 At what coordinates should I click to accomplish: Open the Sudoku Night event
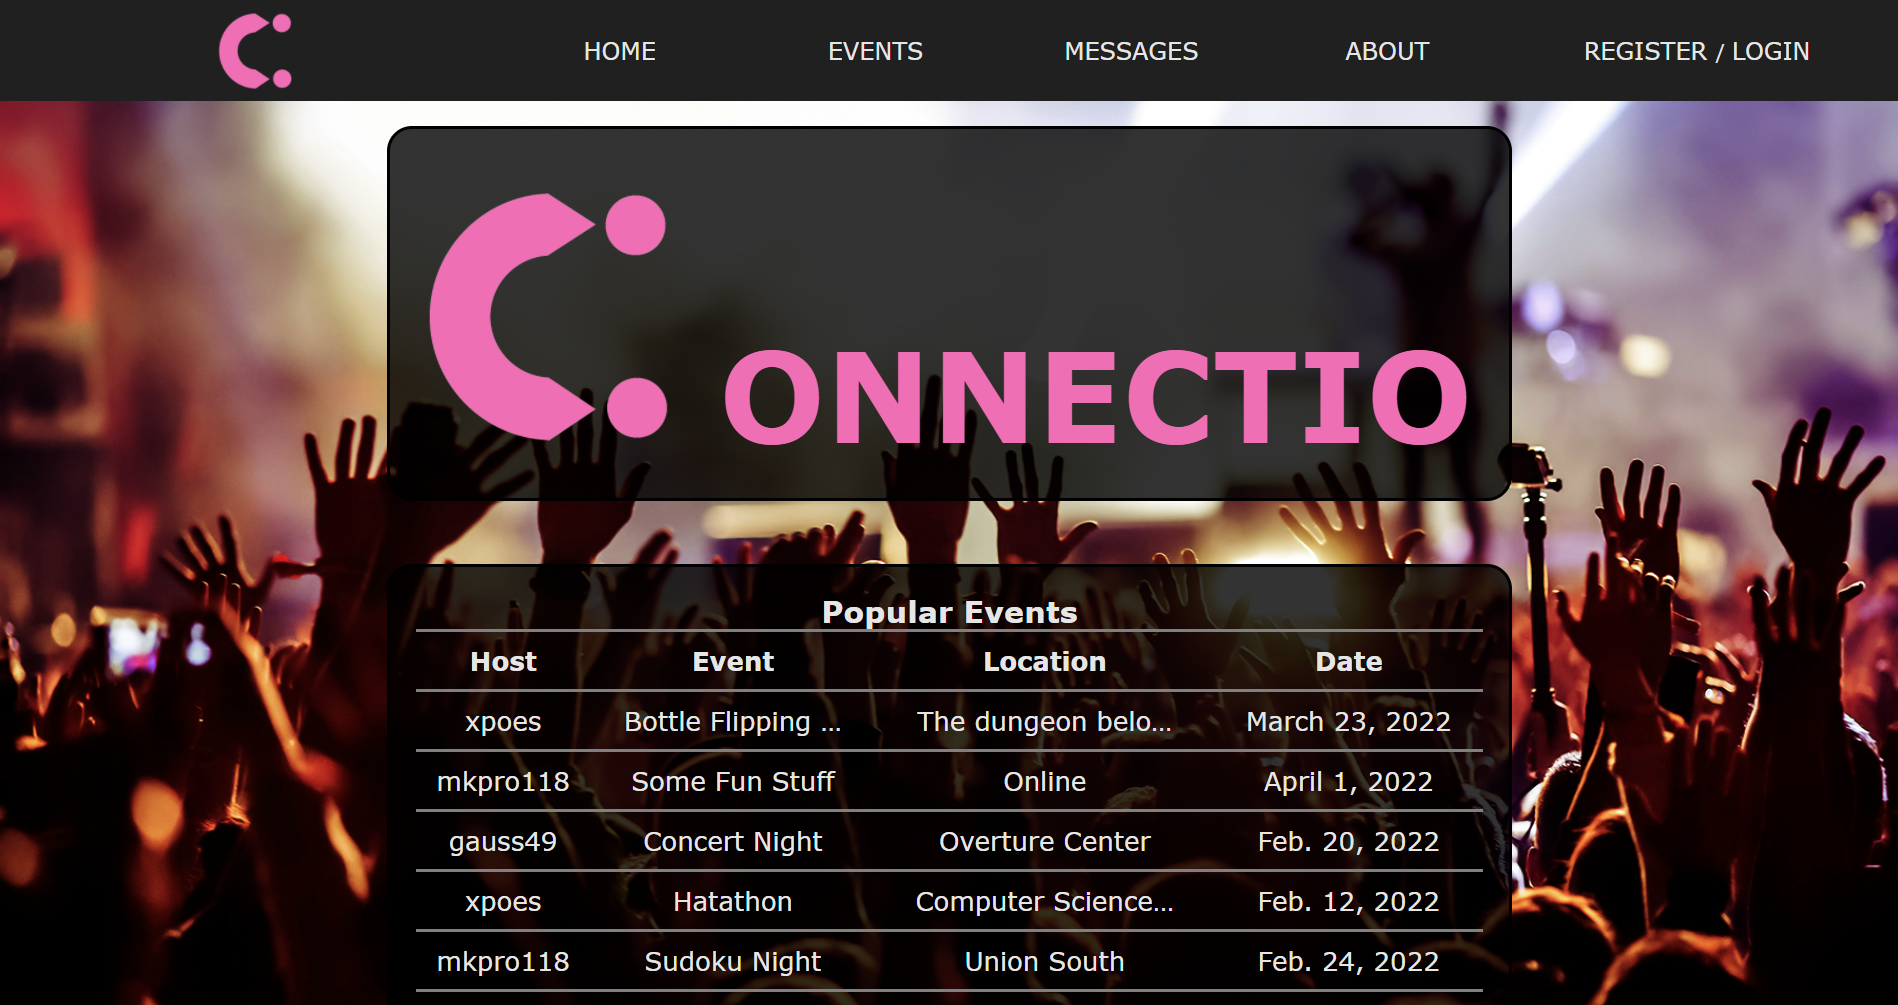coord(732,962)
